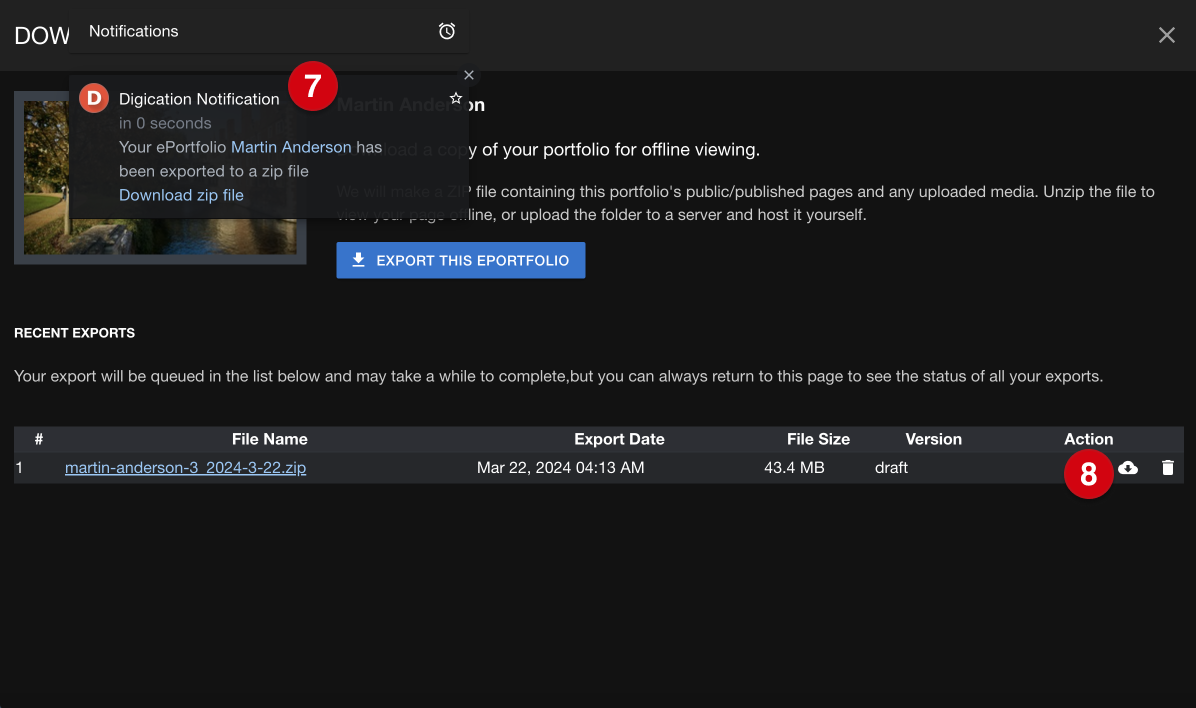The height and width of the screenshot is (708, 1196).
Task: Click the 'Digication Notification' title text
Action: [199, 99]
